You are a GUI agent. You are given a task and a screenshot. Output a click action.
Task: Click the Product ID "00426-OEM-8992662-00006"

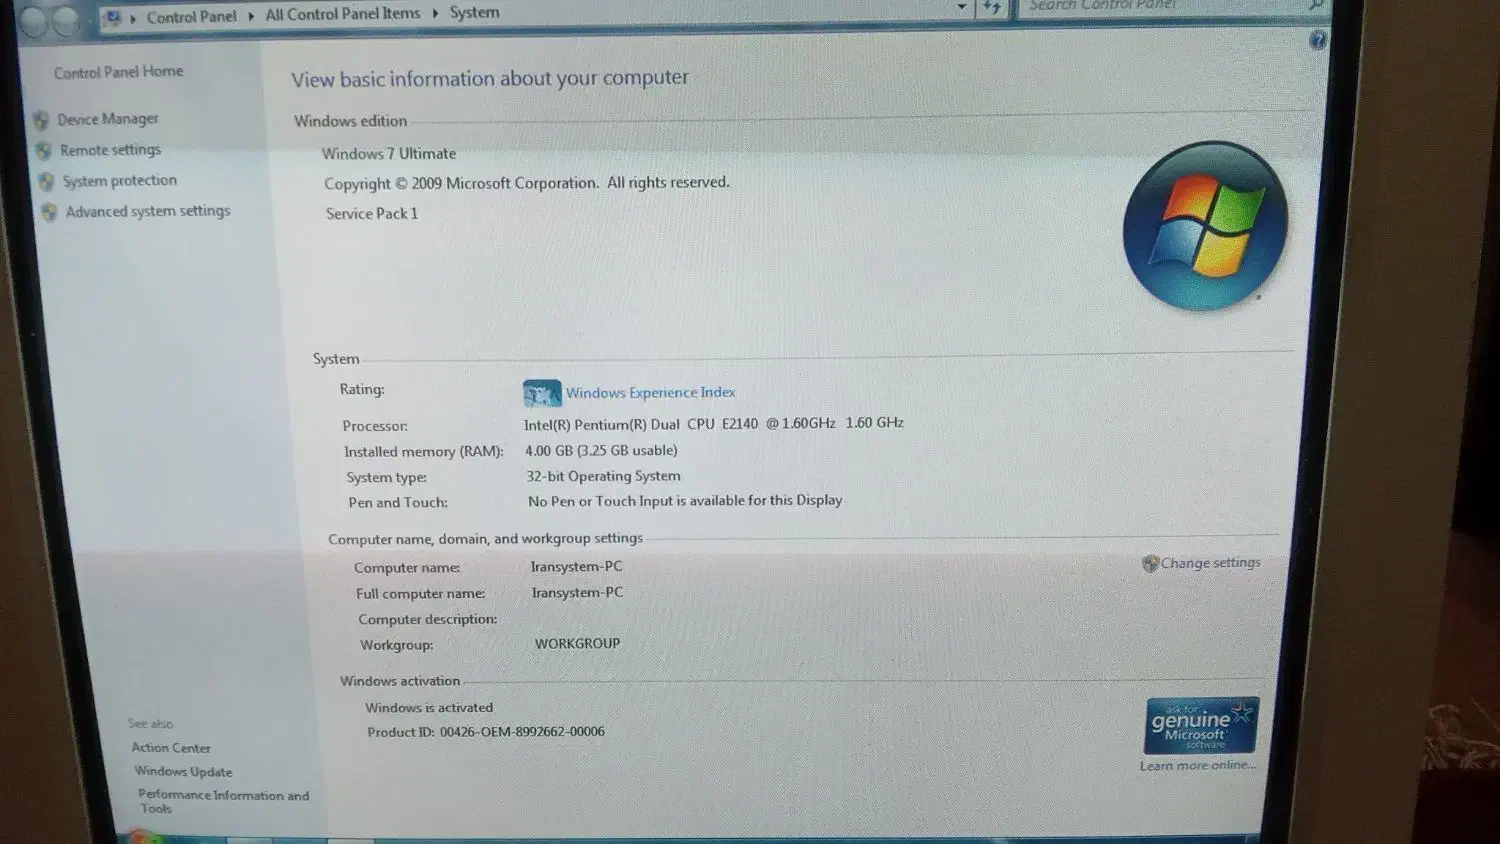pyautogui.click(x=522, y=732)
